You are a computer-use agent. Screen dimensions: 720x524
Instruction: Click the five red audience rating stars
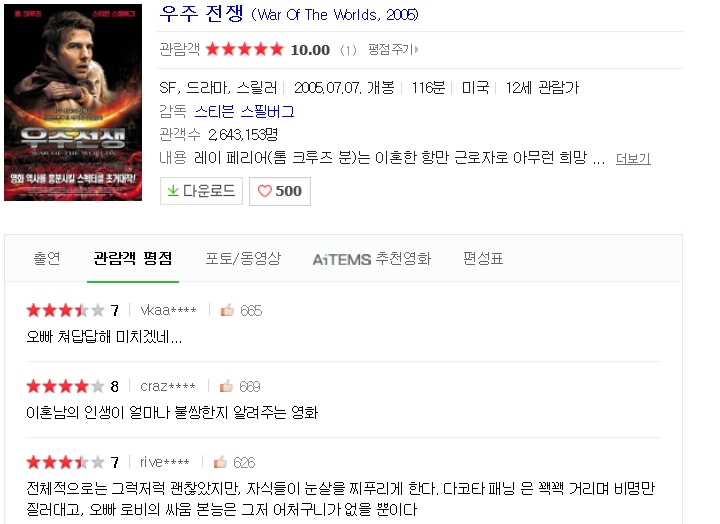(x=244, y=49)
